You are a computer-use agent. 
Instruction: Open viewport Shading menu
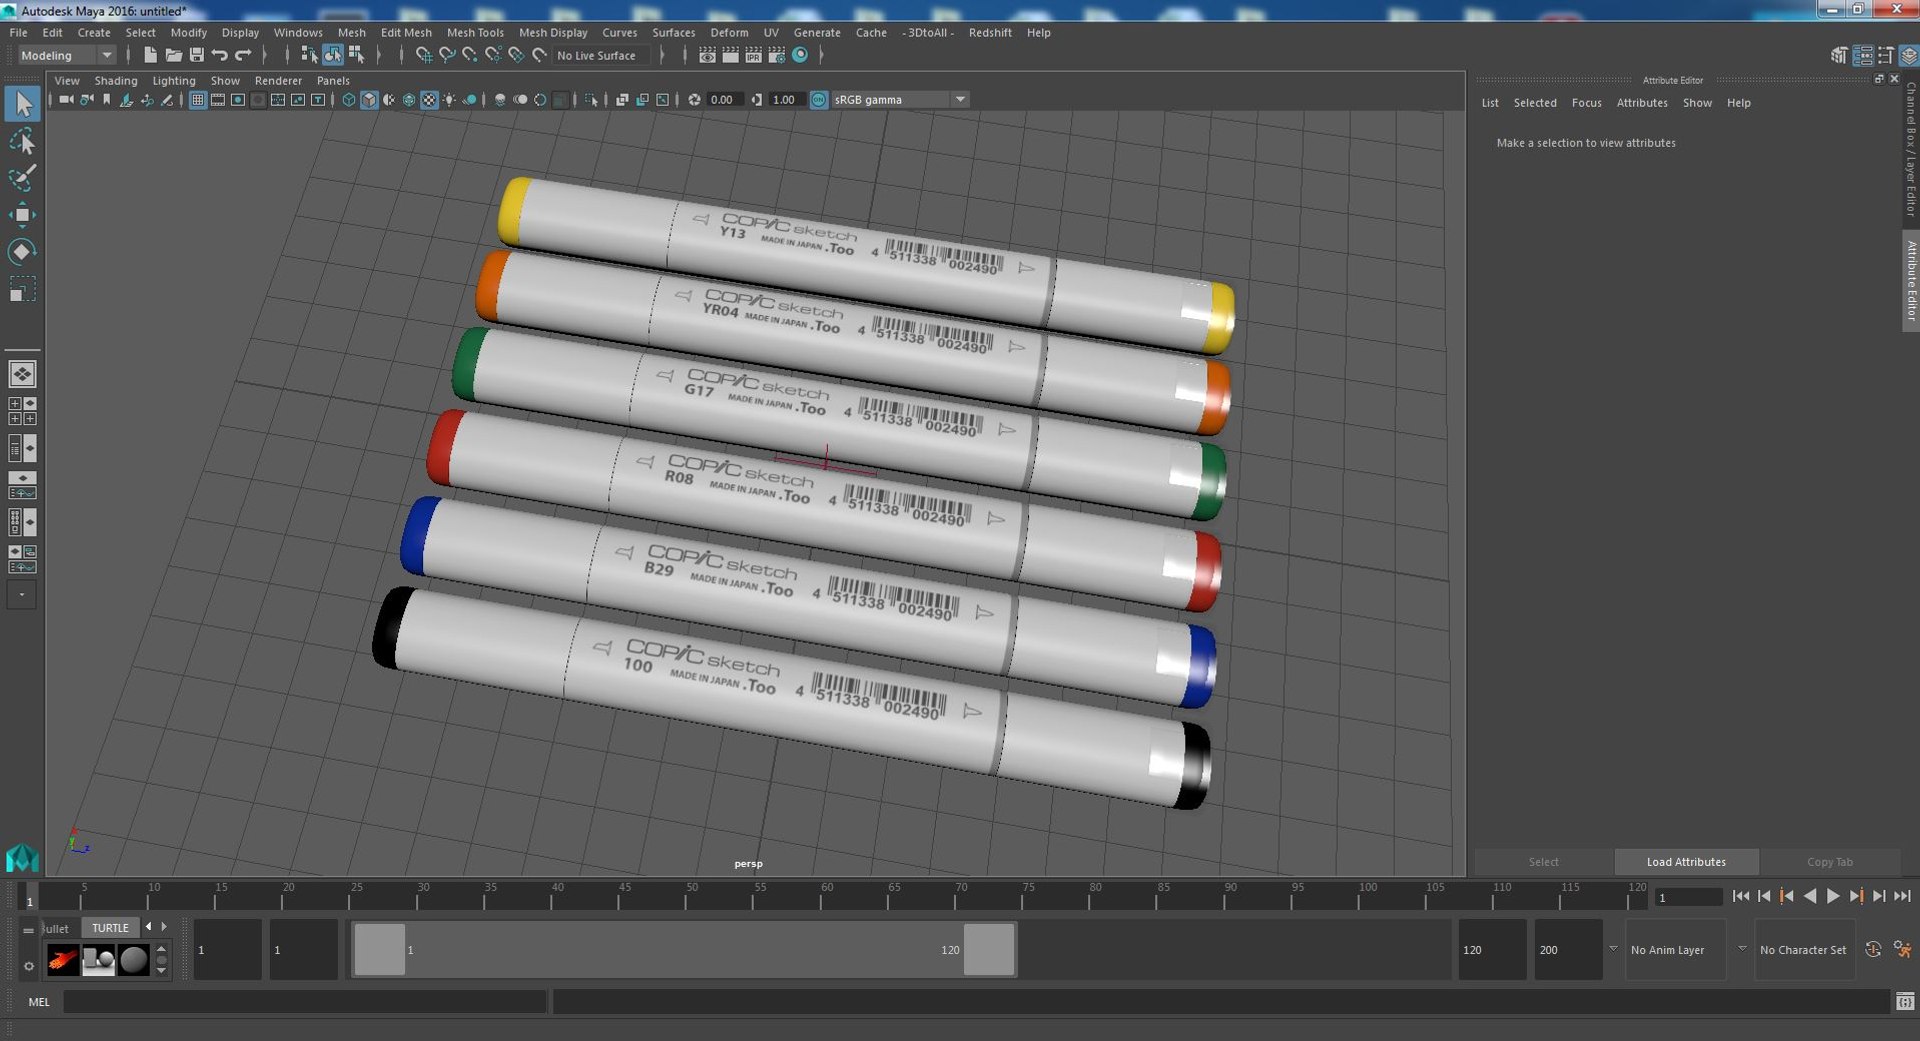click(116, 81)
